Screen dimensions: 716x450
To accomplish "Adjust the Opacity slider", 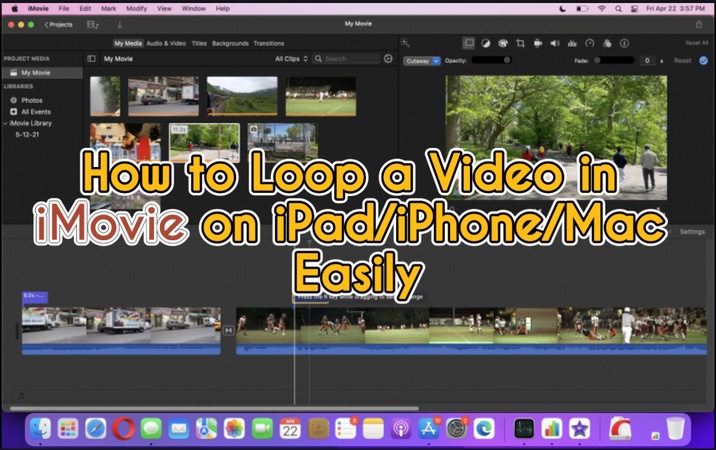I will coord(491,60).
